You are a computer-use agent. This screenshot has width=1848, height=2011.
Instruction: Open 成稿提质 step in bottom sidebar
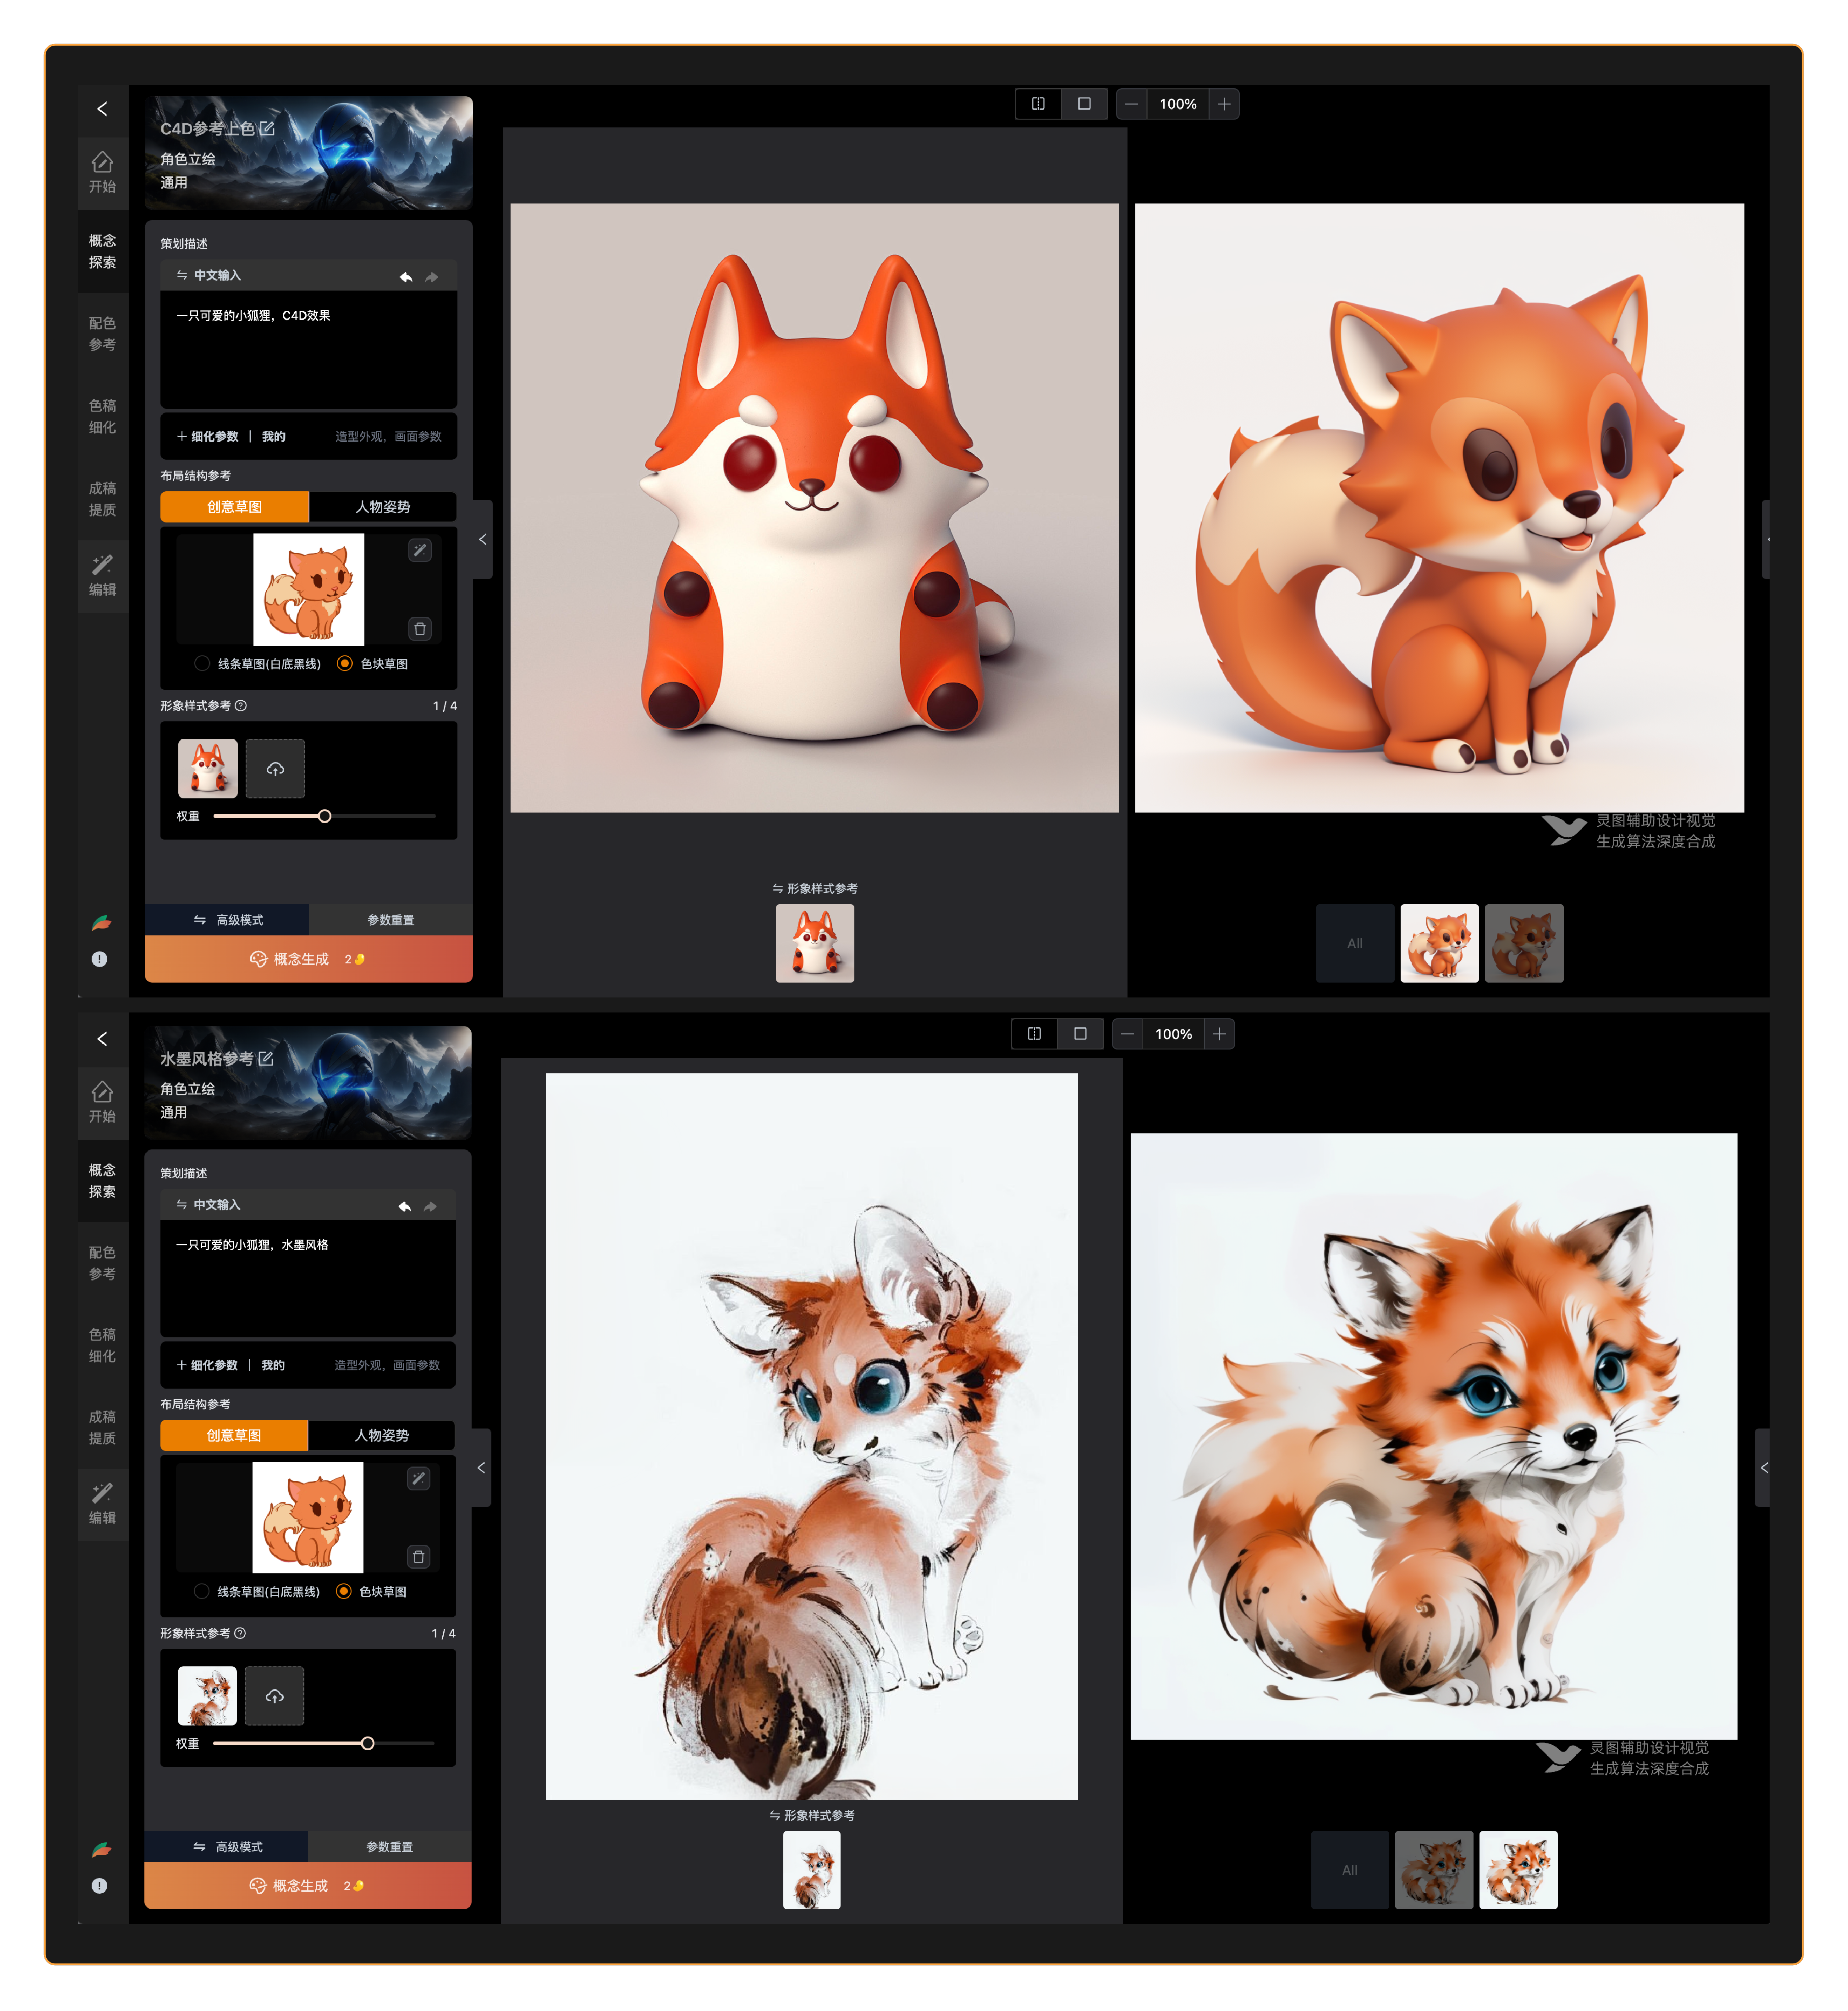[102, 1427]
